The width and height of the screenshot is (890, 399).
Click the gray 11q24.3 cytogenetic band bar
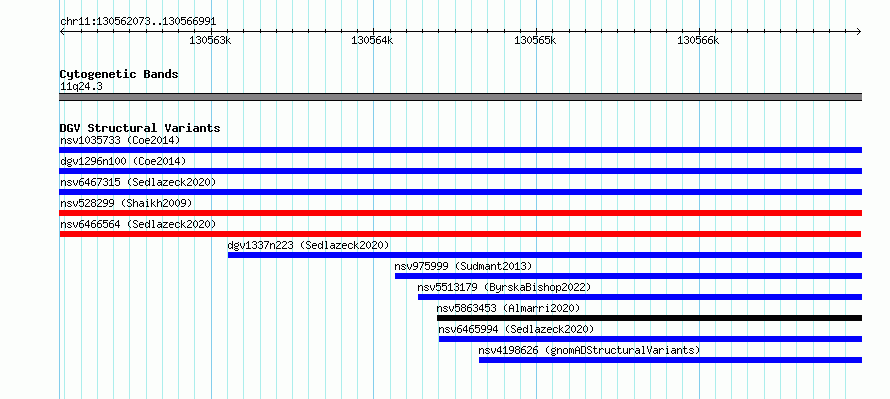pyautogui.click(x=460, y=97)
